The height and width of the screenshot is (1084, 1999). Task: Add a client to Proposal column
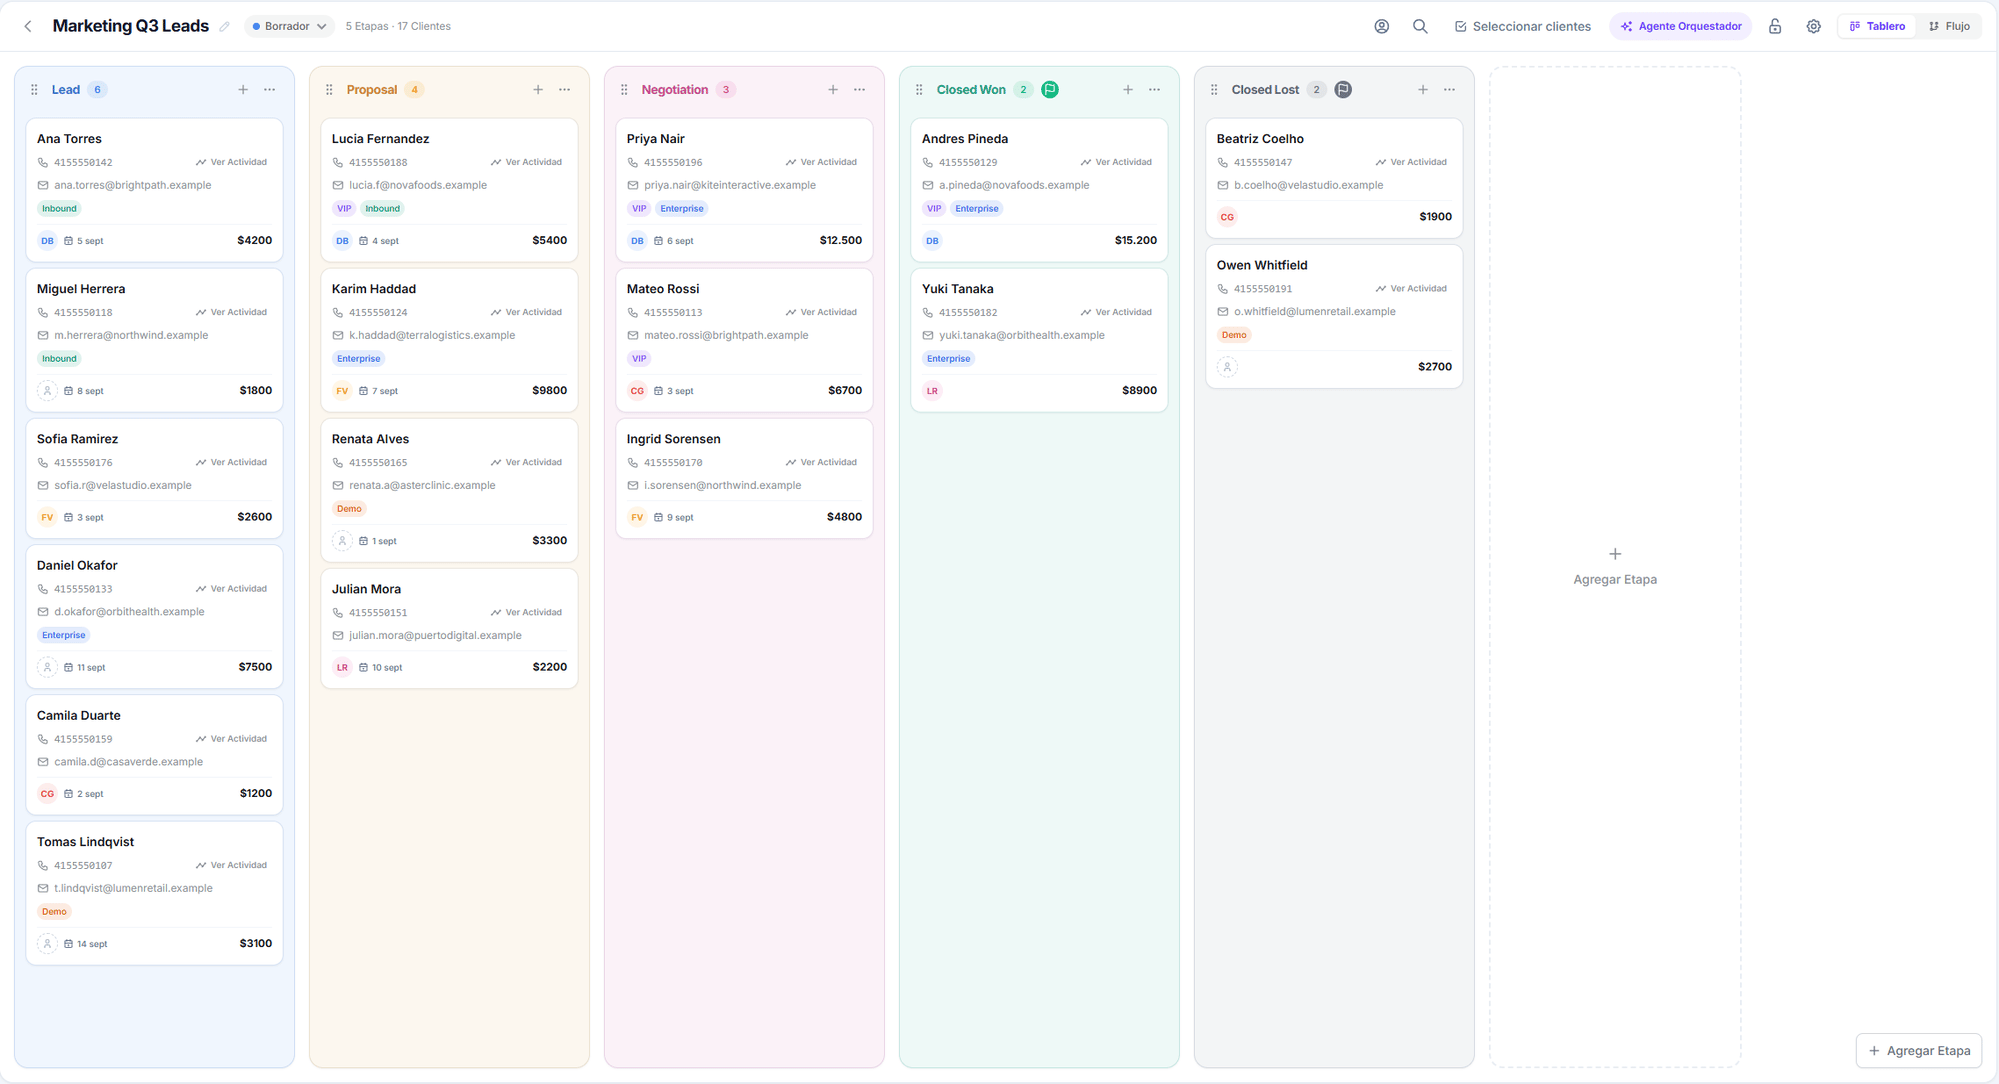pos(538,90)
